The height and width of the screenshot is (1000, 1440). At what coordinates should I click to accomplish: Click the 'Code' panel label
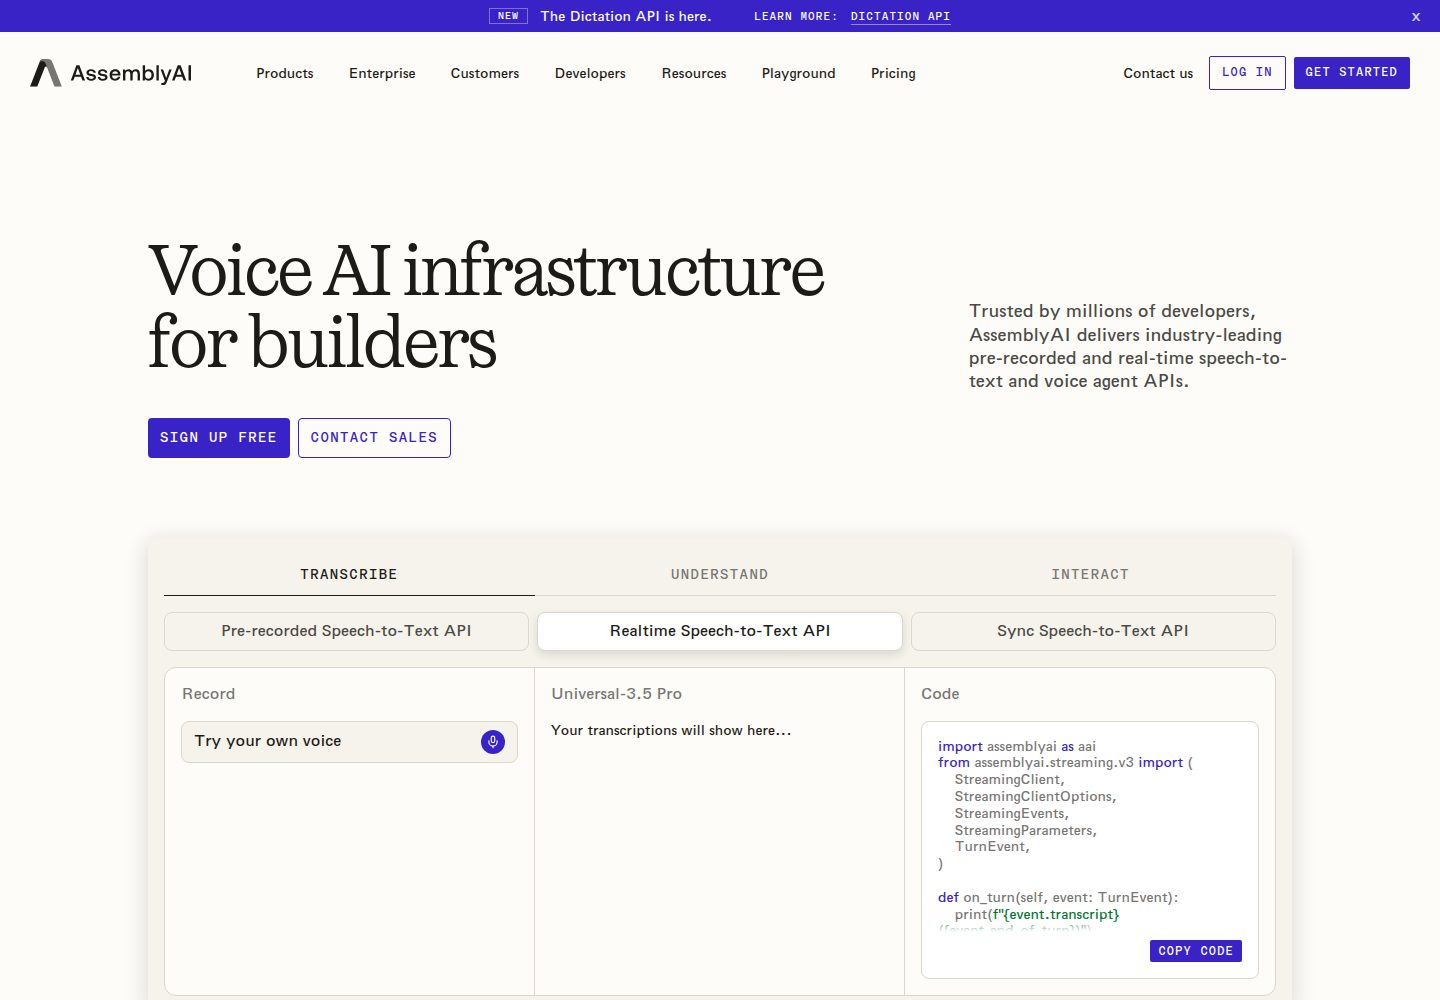coord(940,694)
